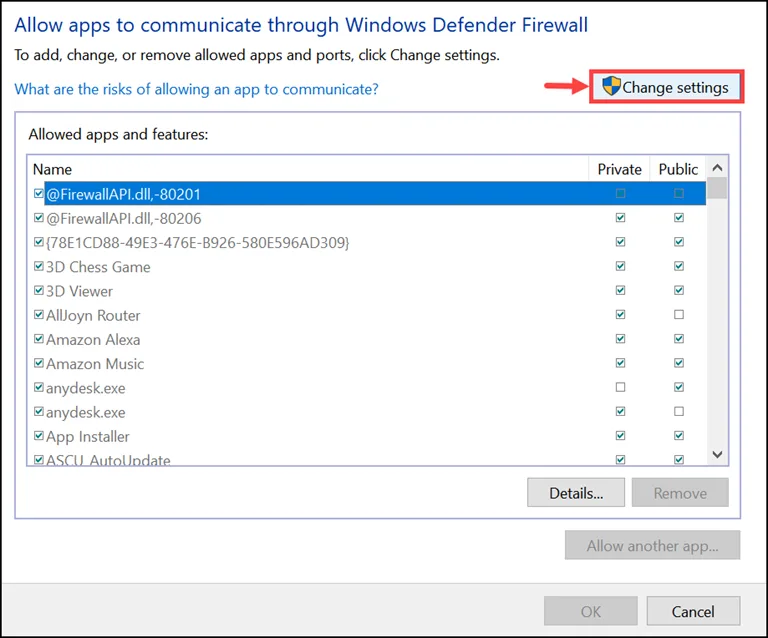Toggle the @FirewallAPI.dll,-80206 name checkbox
The height and width of the screenshot is (638, 768).
(x=39, y=217)
